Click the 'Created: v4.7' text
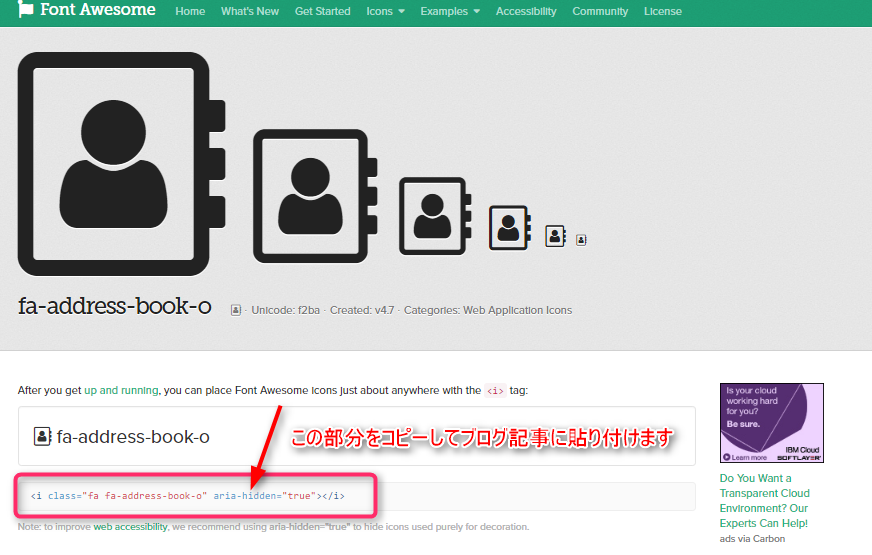 pos(362,310)
